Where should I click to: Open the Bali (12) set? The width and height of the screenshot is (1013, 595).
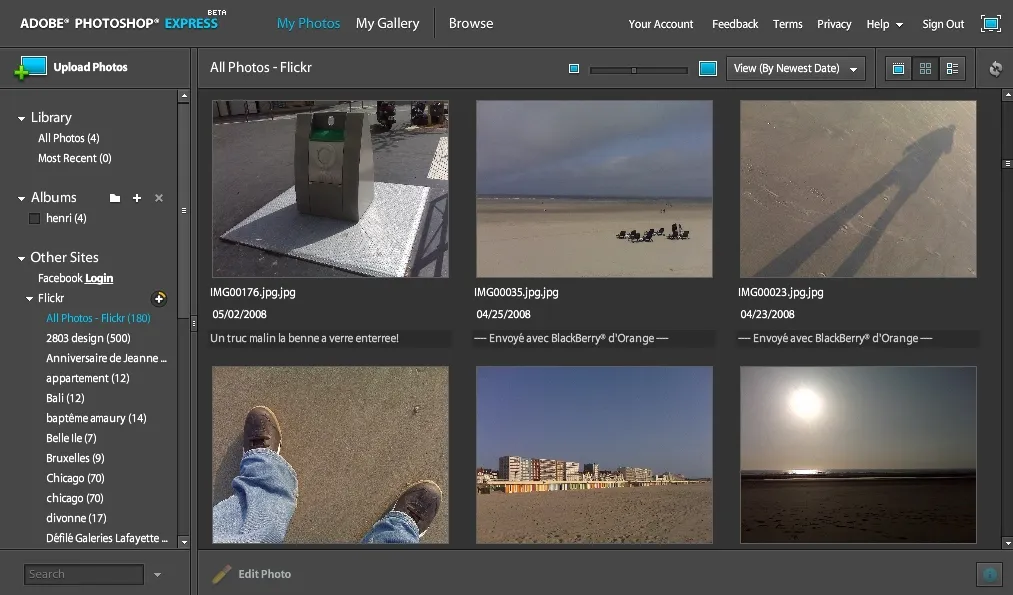(x=65, y=399)
